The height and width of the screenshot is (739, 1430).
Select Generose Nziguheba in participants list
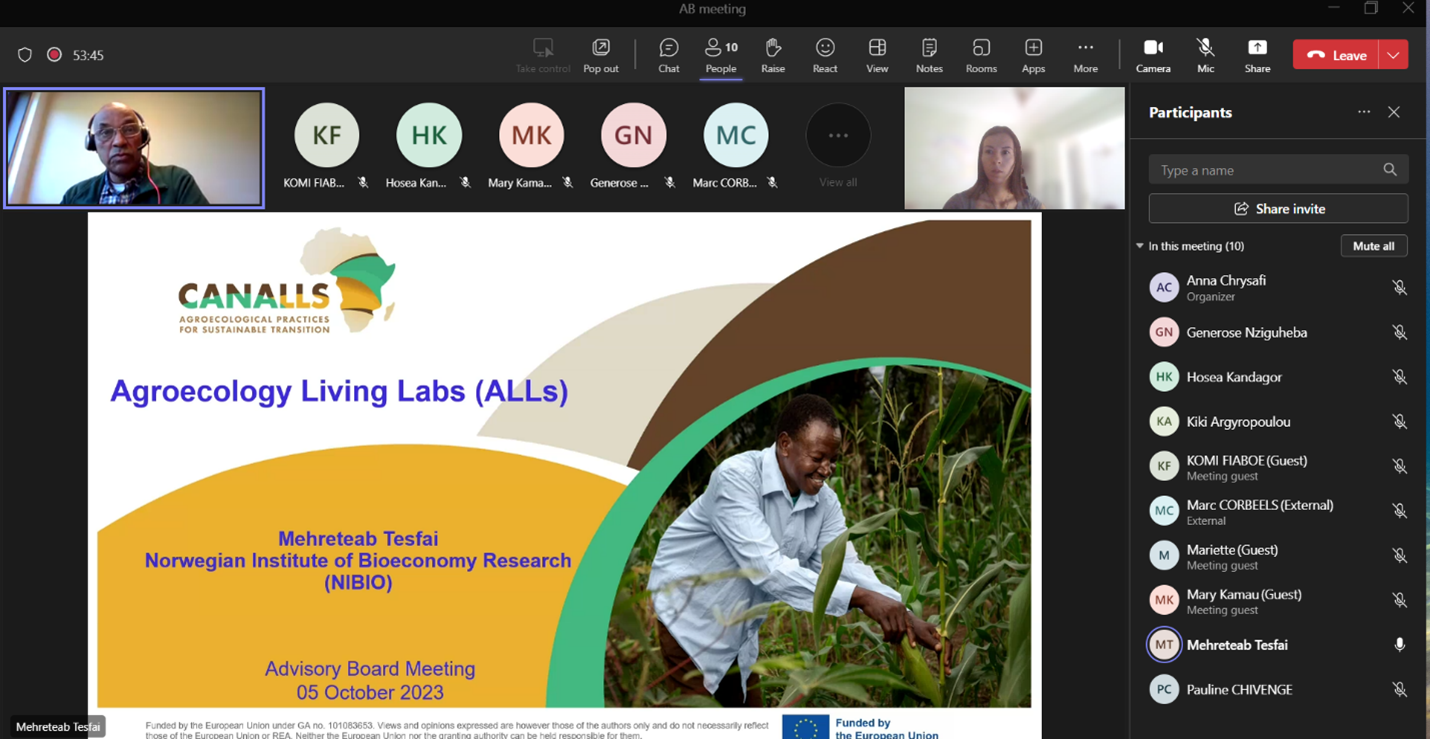click(1278, 332)
